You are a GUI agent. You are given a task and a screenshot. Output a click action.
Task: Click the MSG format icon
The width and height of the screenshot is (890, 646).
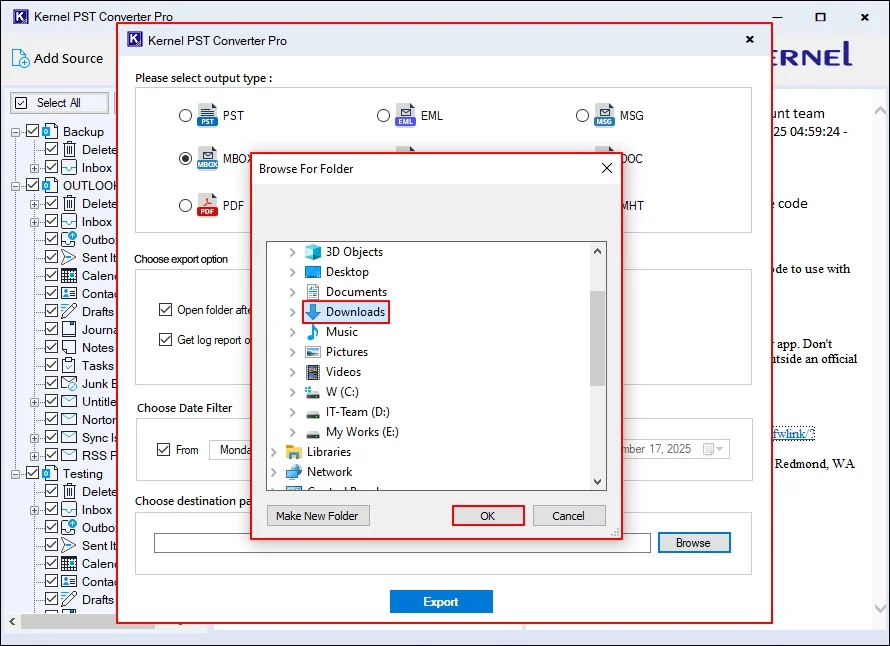click(604, 116)
